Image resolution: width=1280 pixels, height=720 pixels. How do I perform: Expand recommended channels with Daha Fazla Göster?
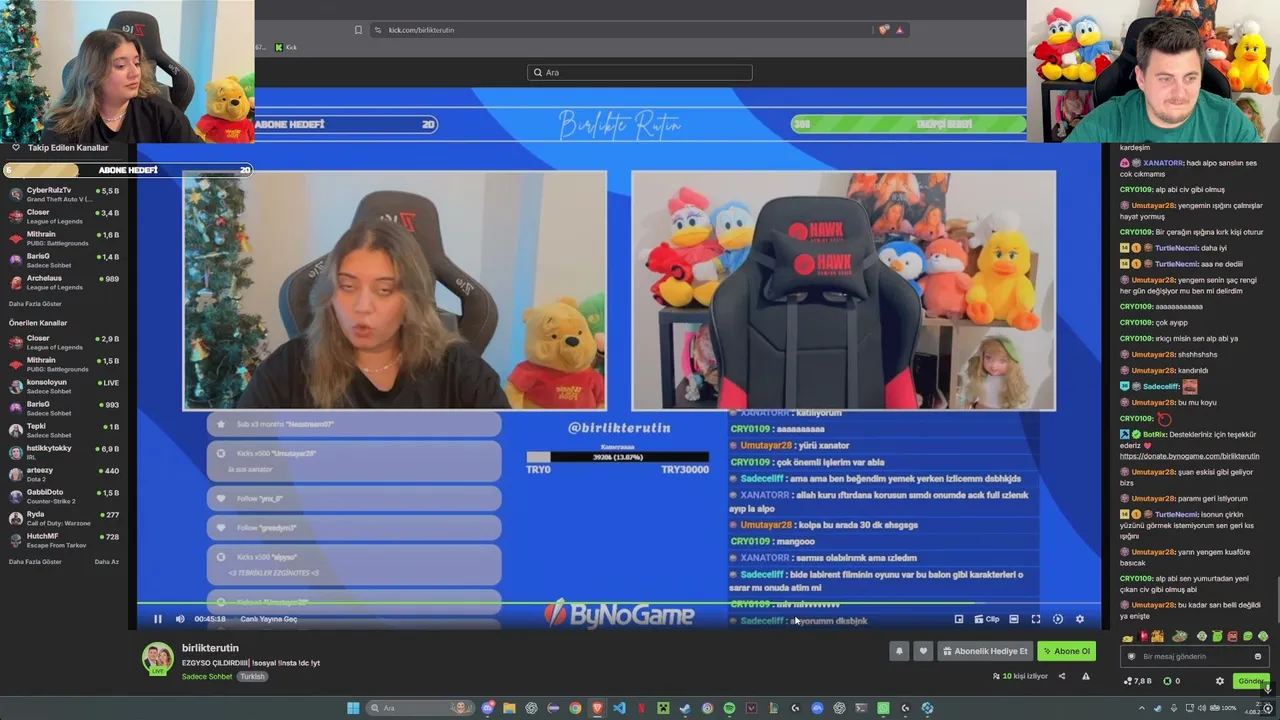(x=35, y=562)
